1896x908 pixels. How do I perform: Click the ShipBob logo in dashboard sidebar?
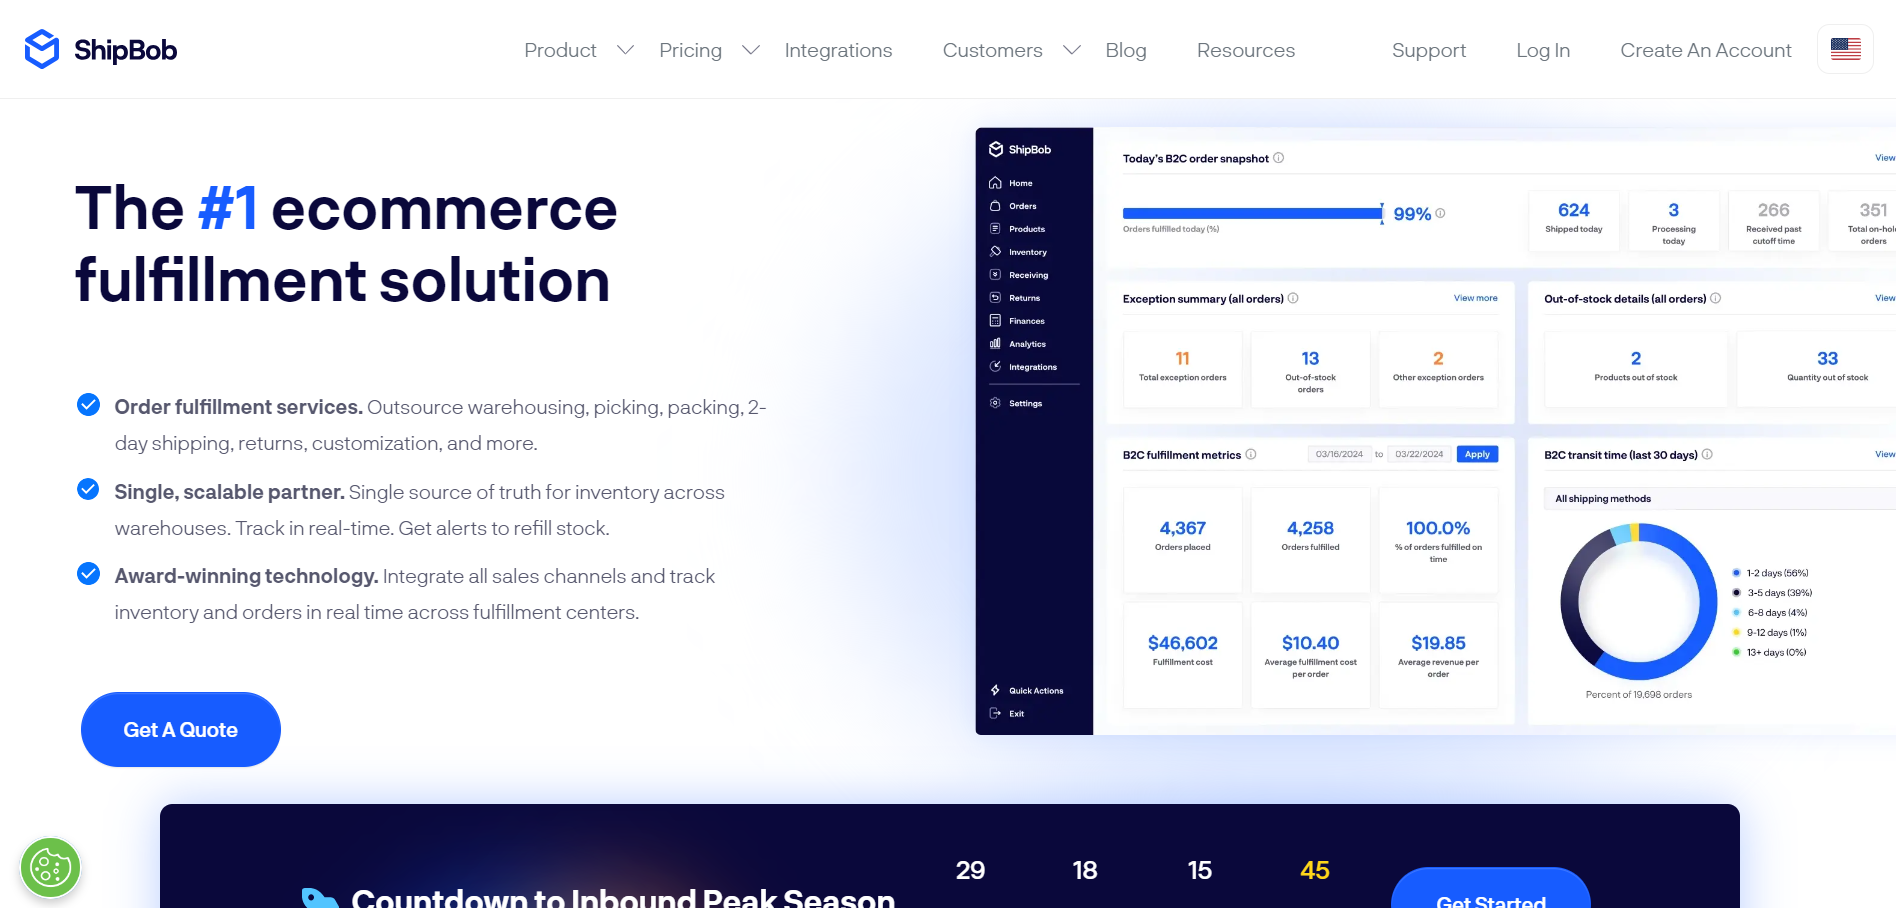(1020, 149)
